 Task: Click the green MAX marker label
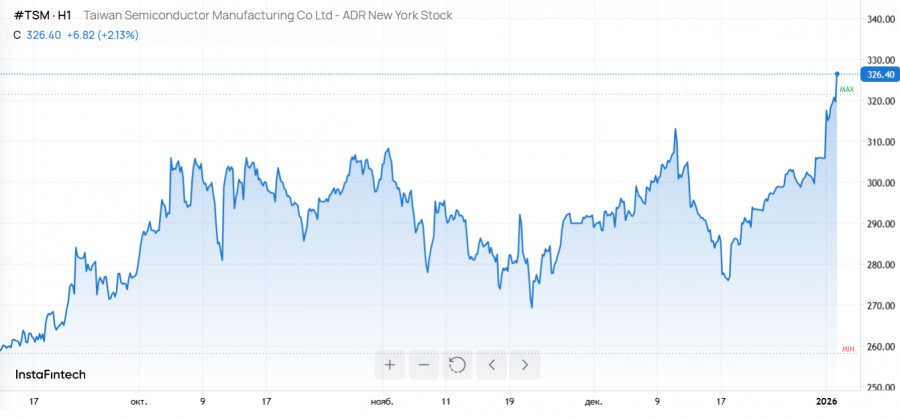tap(846, 90)
